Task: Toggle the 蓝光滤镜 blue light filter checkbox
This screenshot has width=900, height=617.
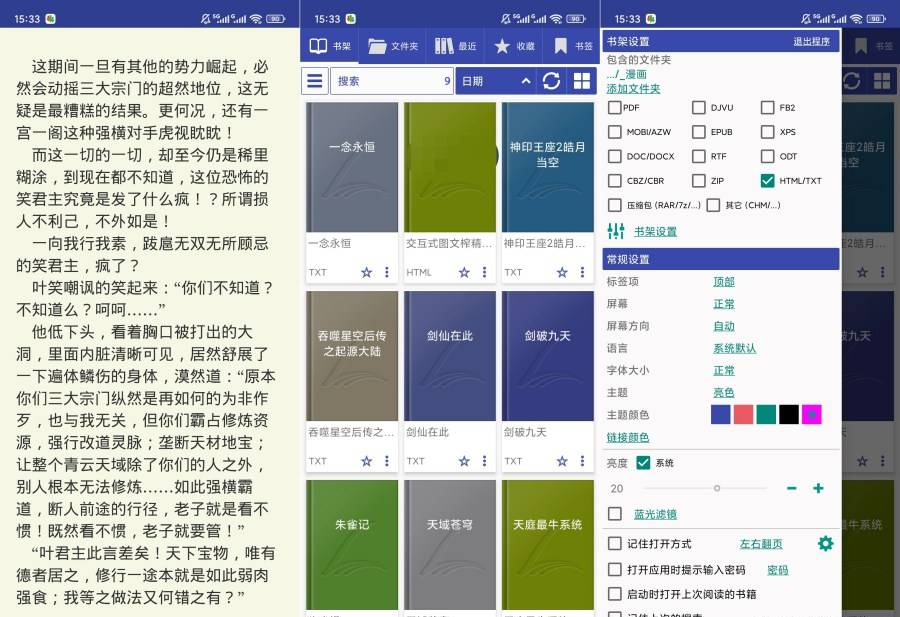Action: [615, 514]
